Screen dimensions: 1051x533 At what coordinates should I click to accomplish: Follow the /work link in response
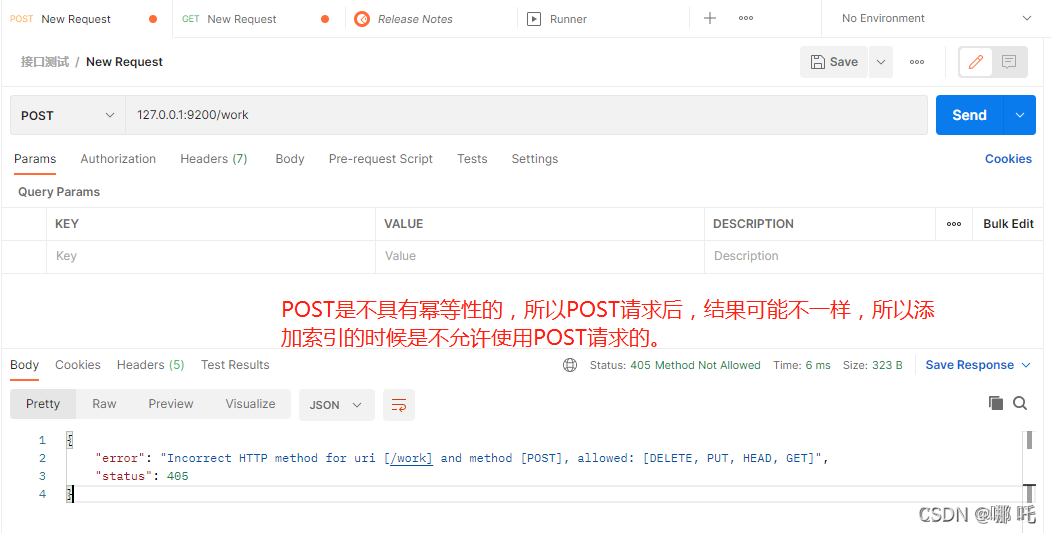412,458
